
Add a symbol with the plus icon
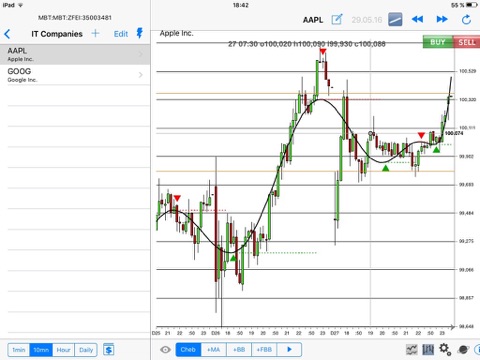click(95, 33)
